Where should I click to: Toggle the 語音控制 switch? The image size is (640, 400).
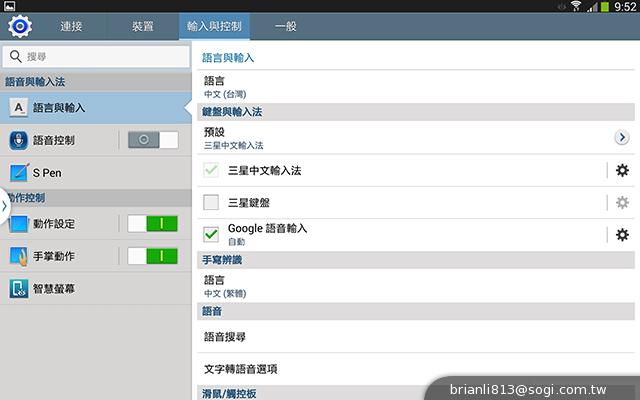(153, 140)
